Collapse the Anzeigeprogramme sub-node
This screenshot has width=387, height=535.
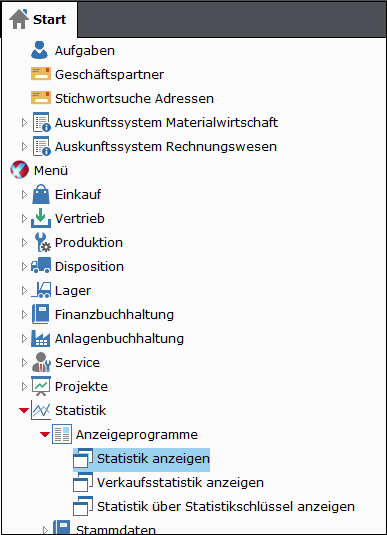pyautogui.click(x=45, y=434)
